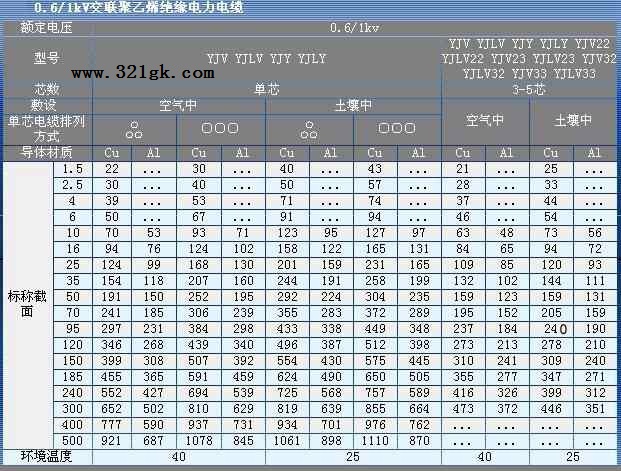Select the 16 cross-section row label

(x=73, y=249)
